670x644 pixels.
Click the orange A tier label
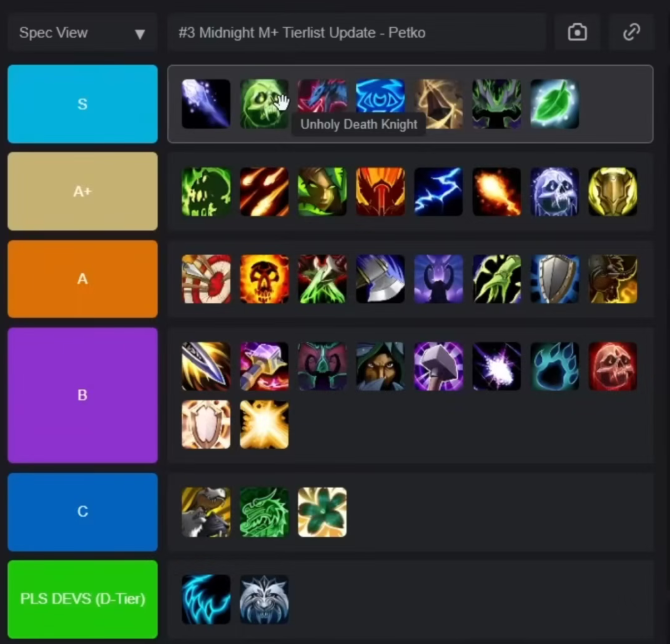(x=82, y=279)
